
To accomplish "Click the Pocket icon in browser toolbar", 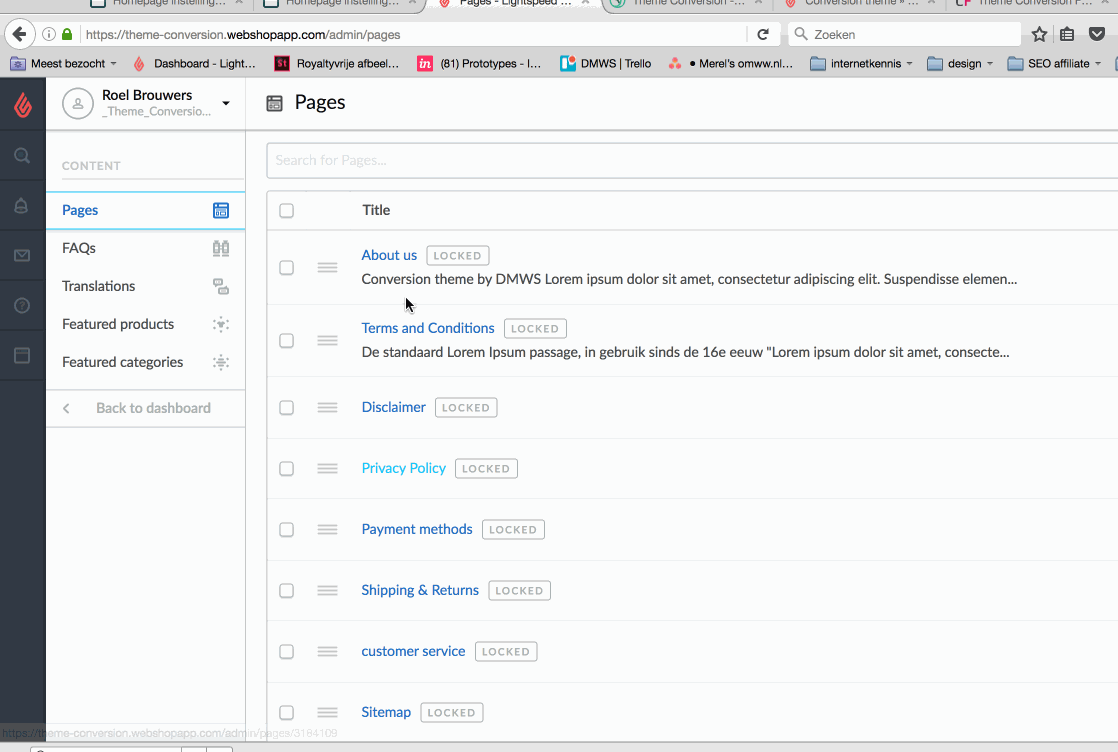I will coord(1097,34).
